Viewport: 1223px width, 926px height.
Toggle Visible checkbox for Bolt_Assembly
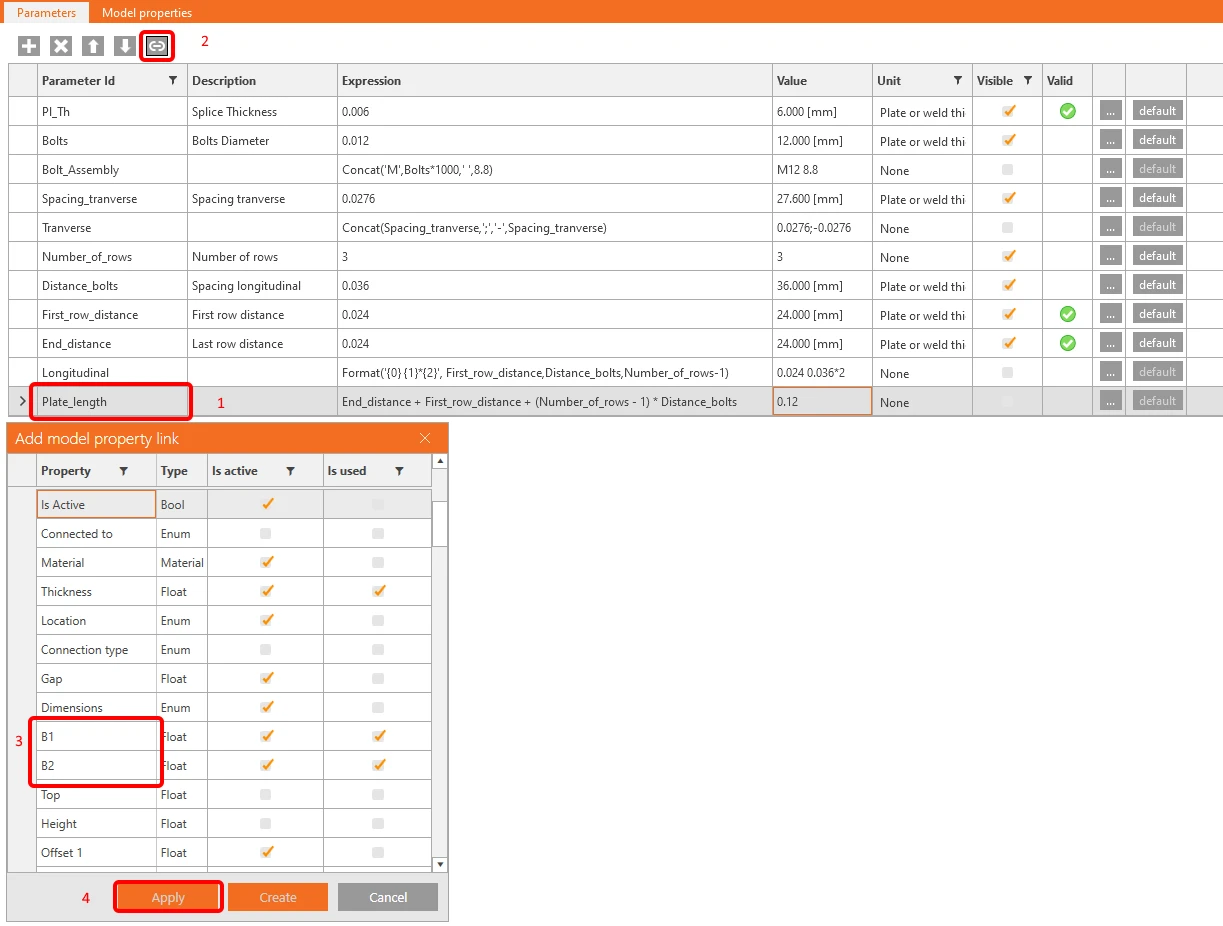(x=1008, y=169)
